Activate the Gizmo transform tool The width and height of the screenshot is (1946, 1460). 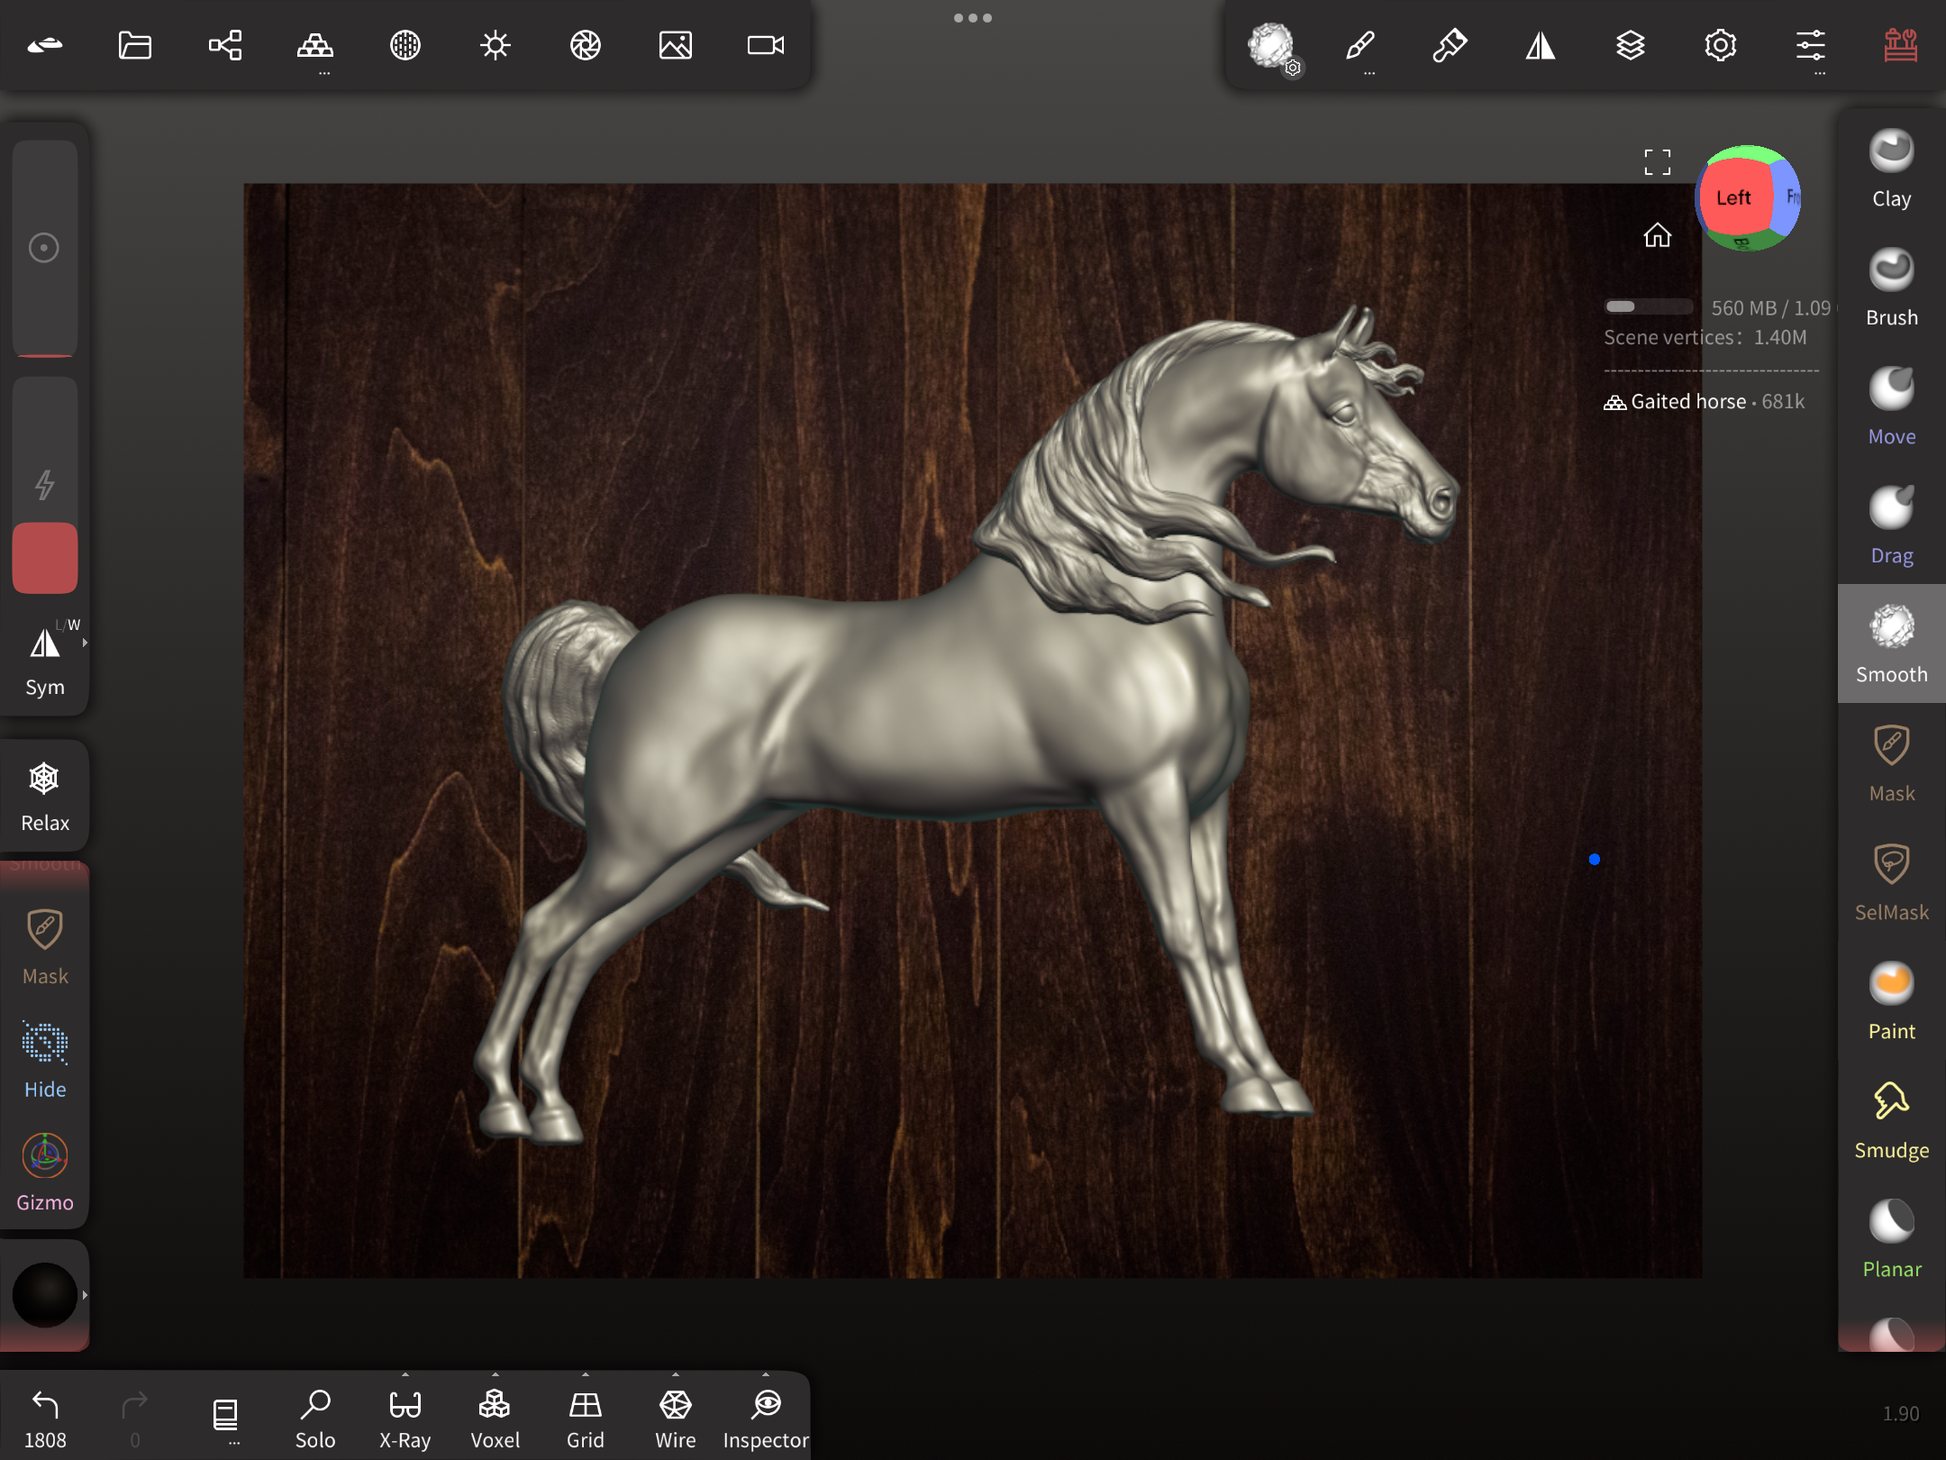[x=45, y=1172]
